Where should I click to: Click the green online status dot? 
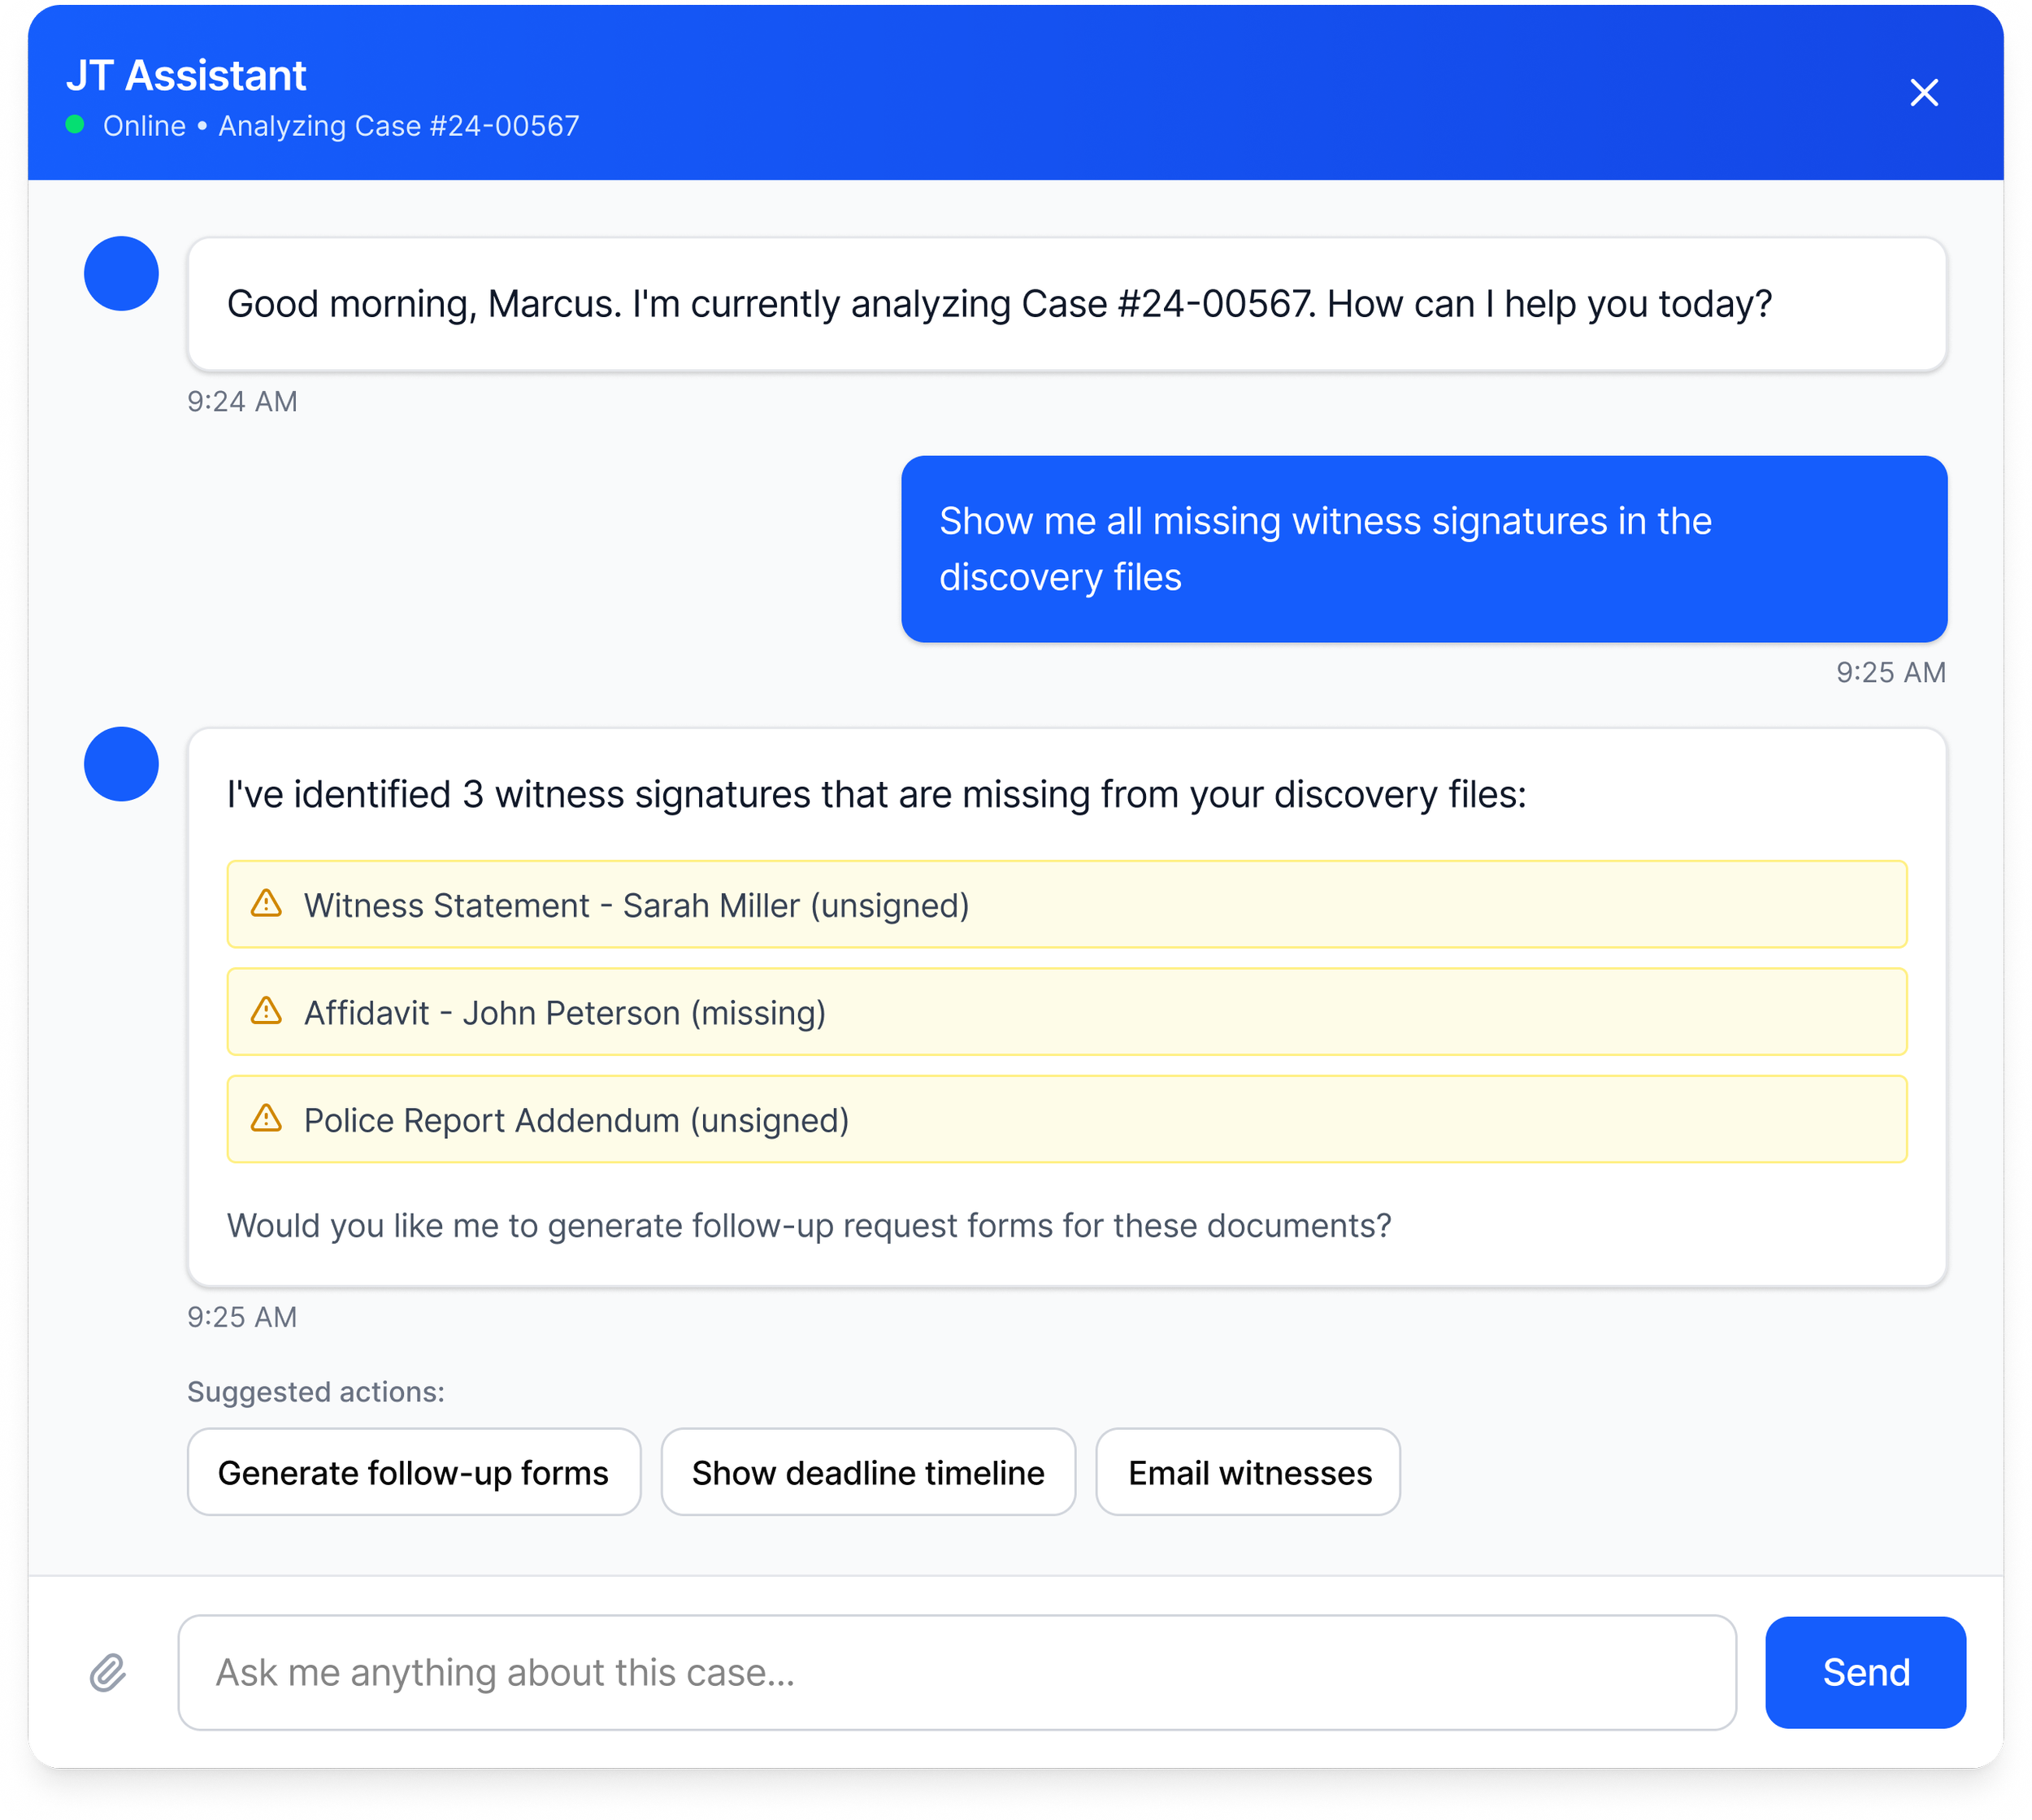[x=75, y=125]
